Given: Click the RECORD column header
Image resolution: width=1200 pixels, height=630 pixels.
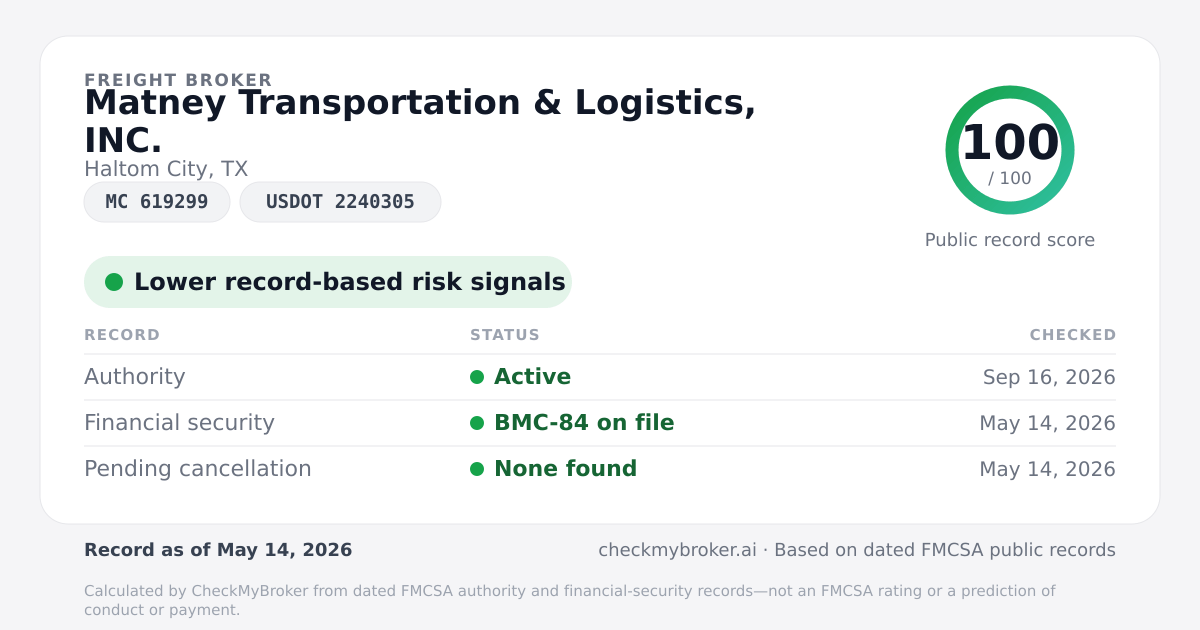Looking at the screenshot, I should pyautogui.click(x=122, y=335).
